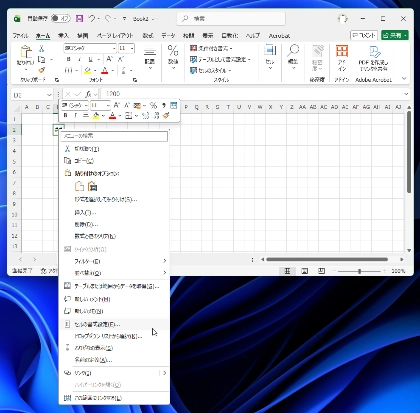Click format painter brush in mini toolbar

click(166, 115)
